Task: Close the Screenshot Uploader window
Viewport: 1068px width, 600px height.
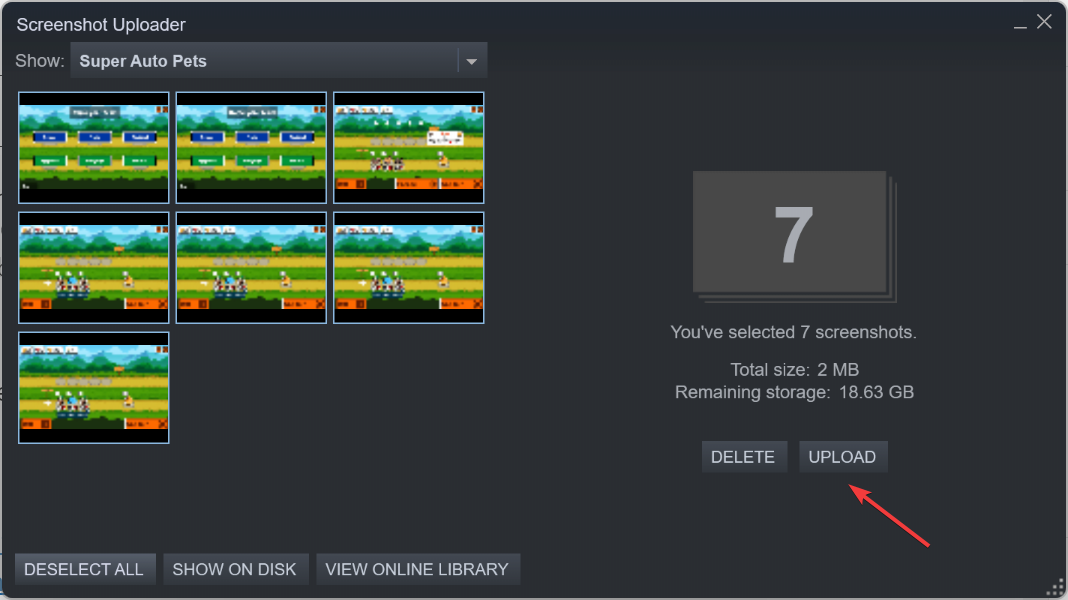Action: pyautogui.click(x=1044, y=22)
